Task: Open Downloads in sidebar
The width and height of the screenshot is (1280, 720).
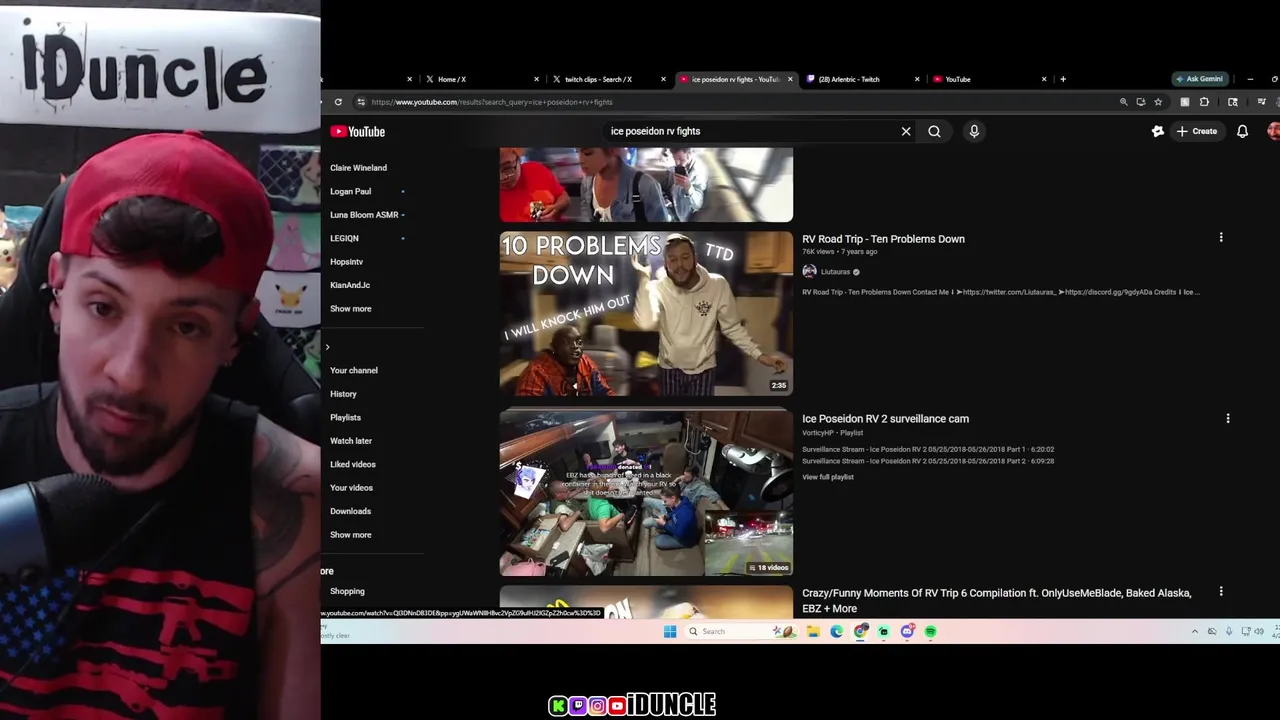Action: click(x=350, y=511)
